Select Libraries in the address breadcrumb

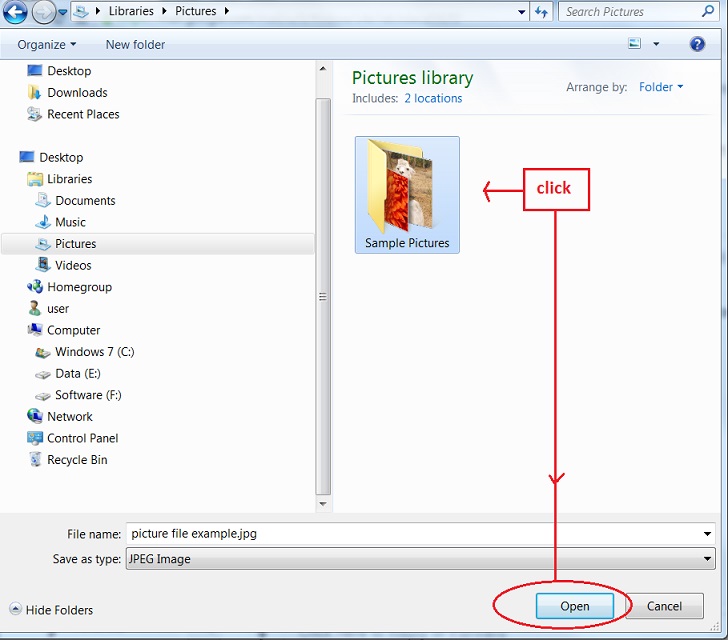point(131,11)
